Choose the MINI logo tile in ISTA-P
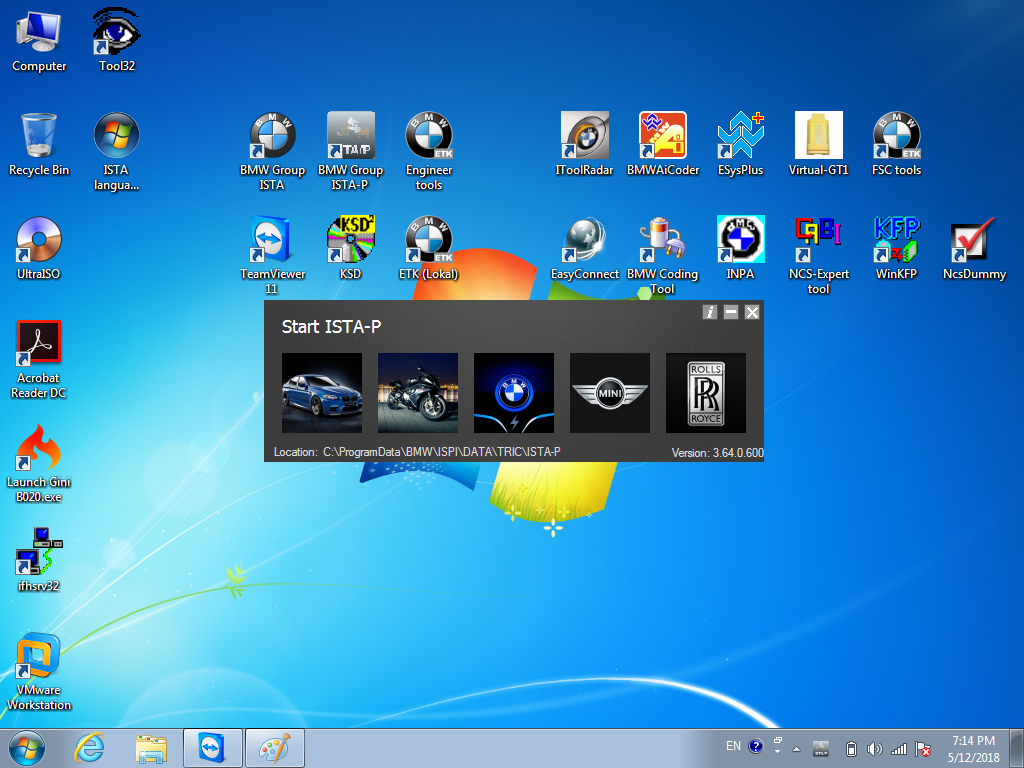This screenshot has height=768, width=1024. pyautogui.click(x=610, y=393)
